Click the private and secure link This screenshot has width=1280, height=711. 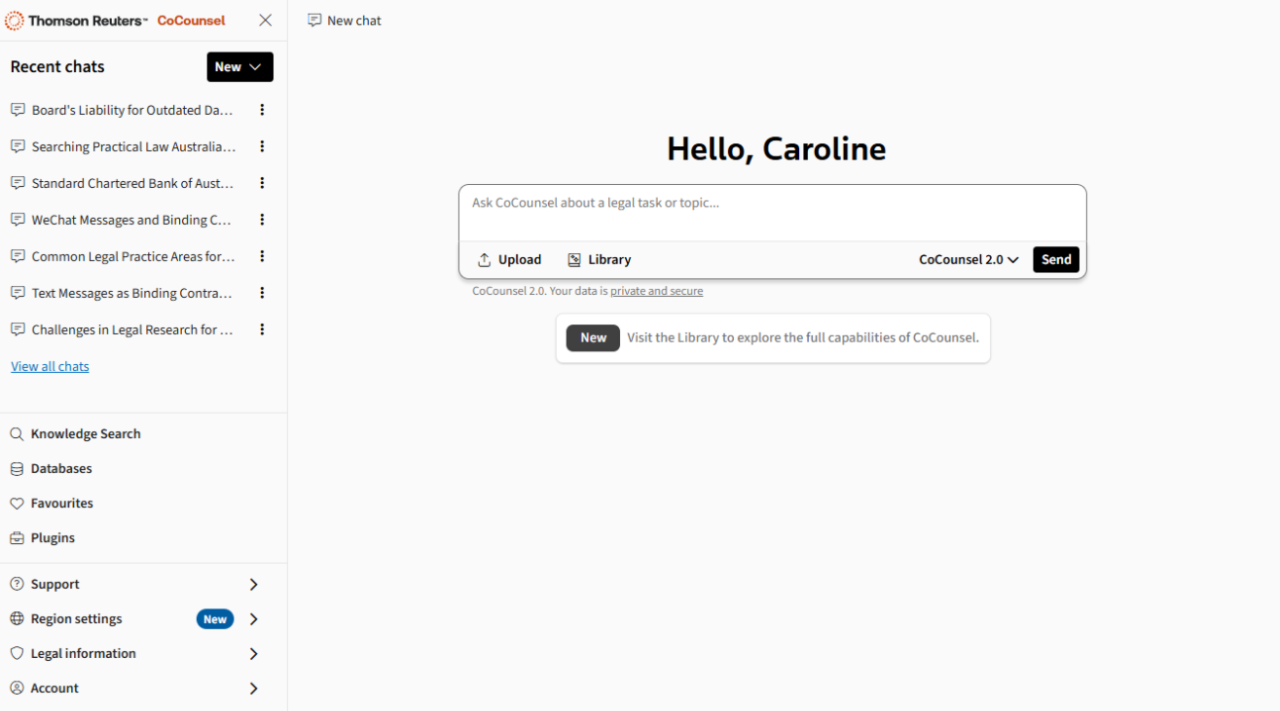click(x=656, y=291)
